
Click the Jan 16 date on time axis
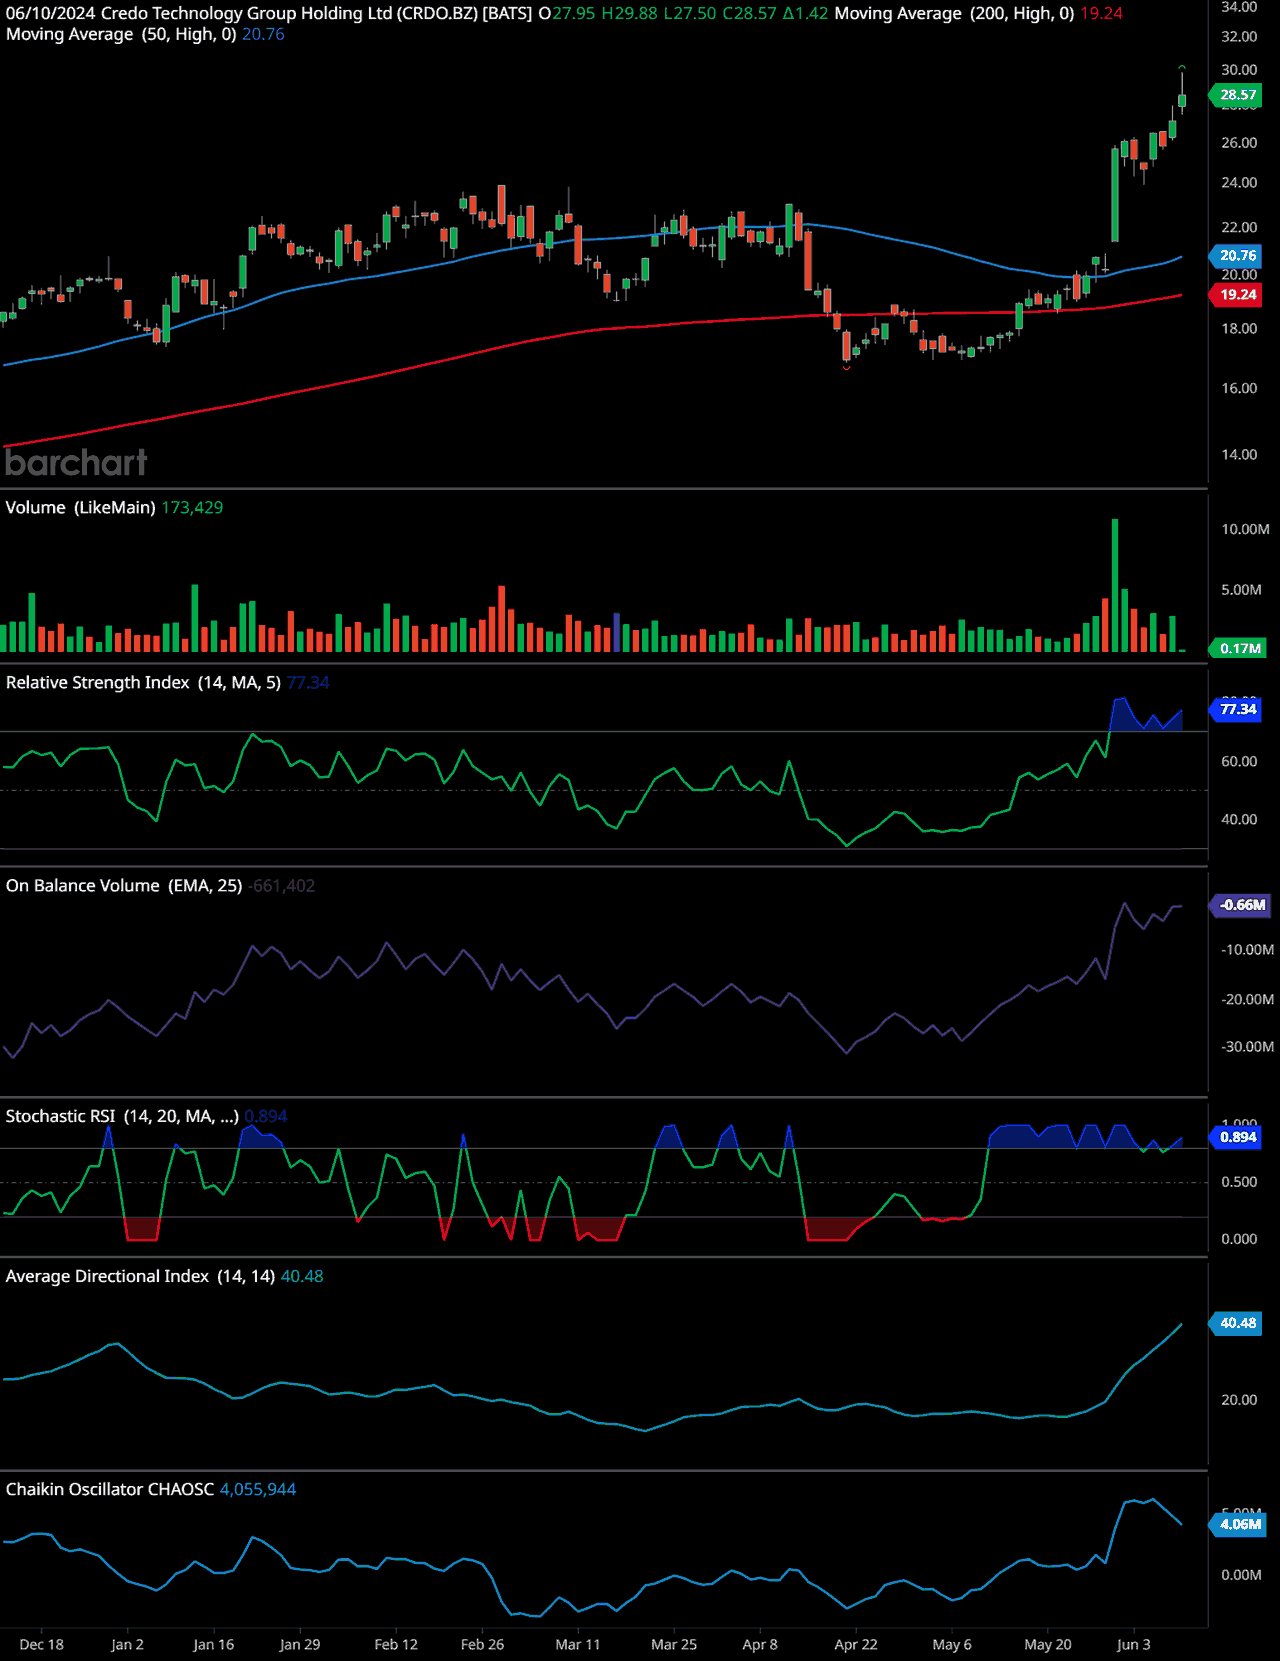click(213, 1644)
